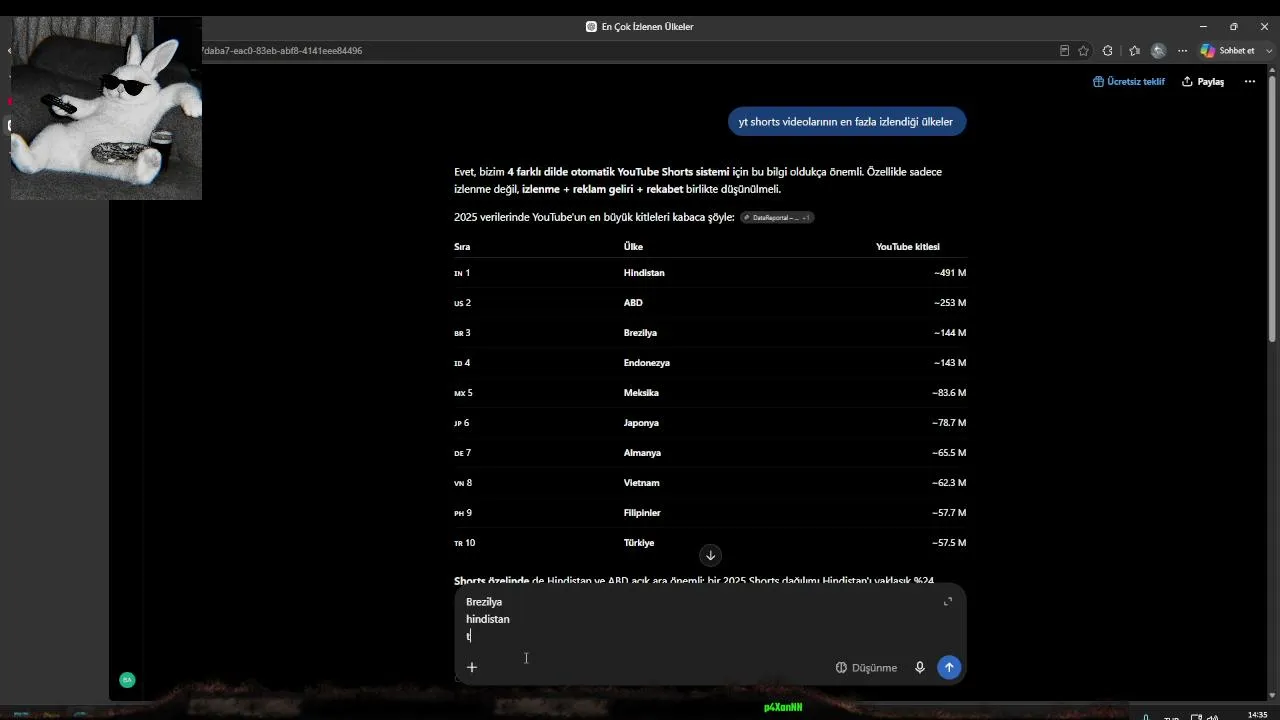The height and width of the screenshot is (720, 1280).
Task: Click the Filipinler table cell
Action: point(642,513)
